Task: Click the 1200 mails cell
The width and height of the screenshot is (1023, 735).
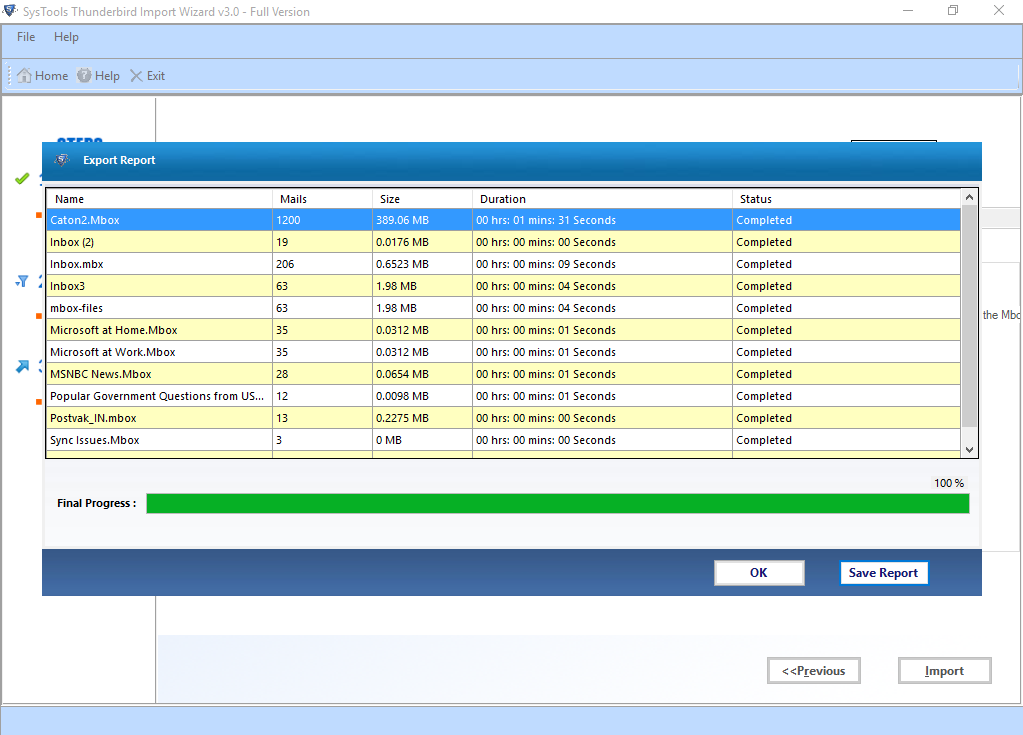Action: coord(322,220)
